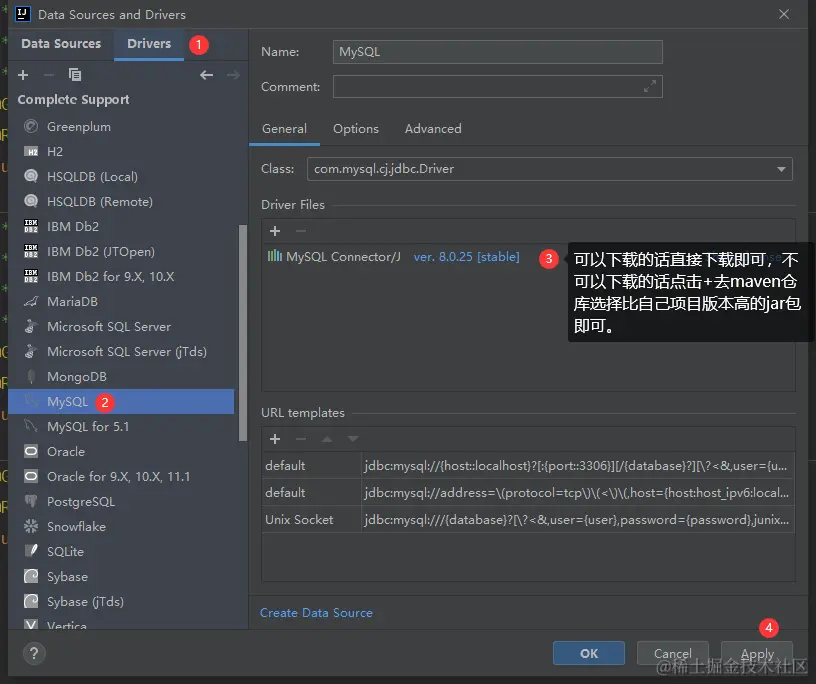Select IBM Db2 for 9.X, 10.X driver
Screen dimensions: 816x684
121,276
